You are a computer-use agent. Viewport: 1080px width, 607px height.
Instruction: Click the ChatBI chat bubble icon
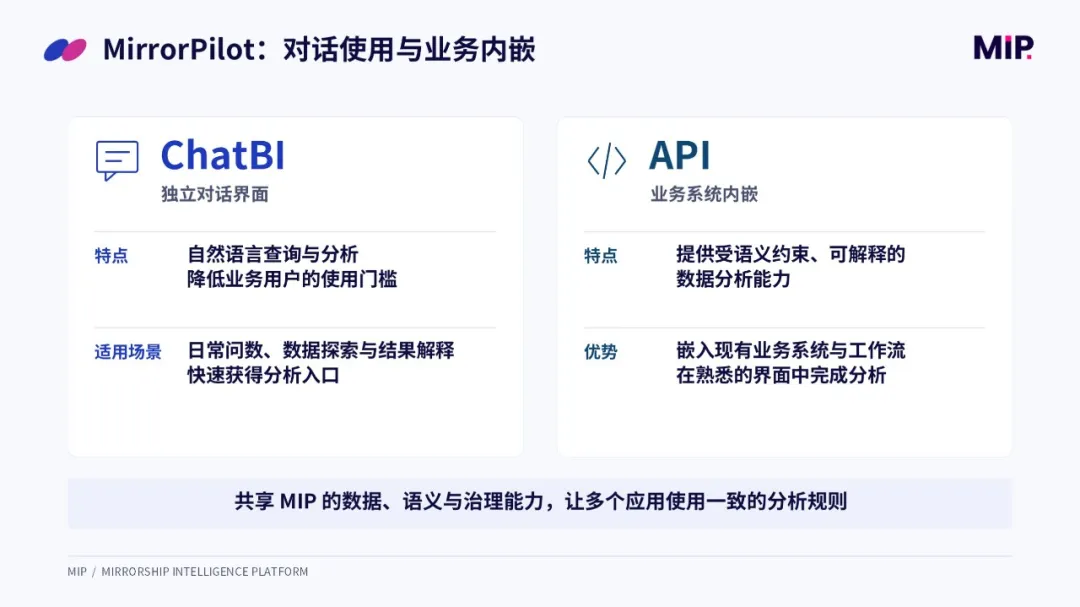(117, 161)
